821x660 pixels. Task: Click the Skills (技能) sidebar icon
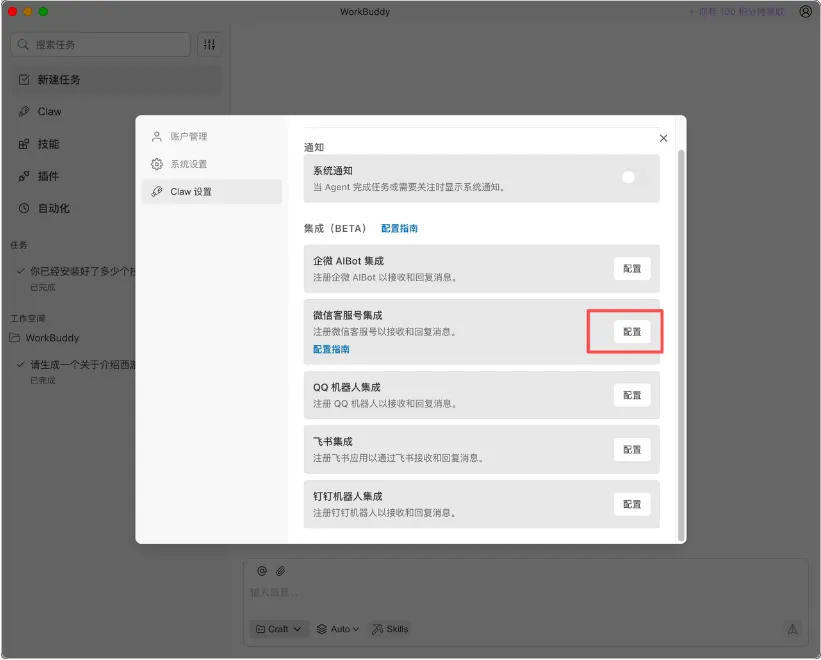tap(24, 144)
